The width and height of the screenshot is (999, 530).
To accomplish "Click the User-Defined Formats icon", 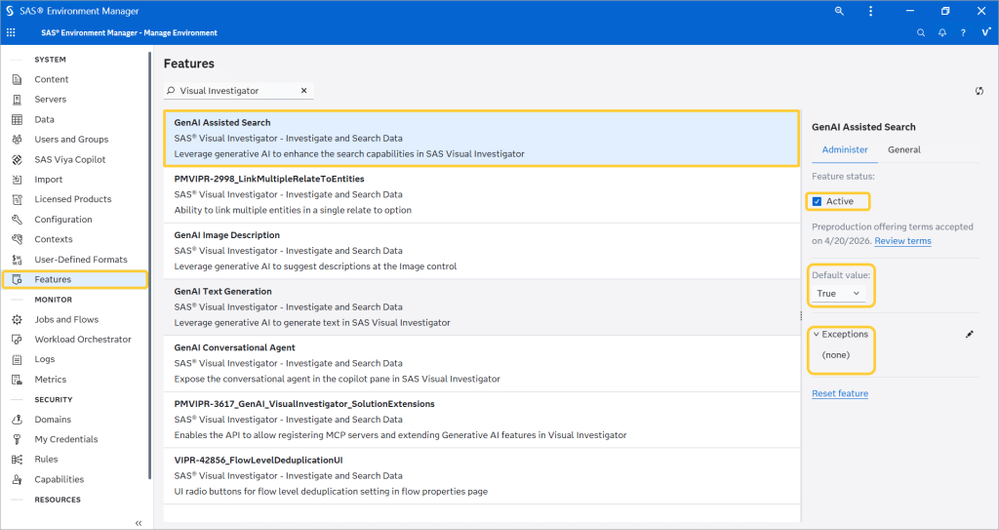I will point(17,260).
